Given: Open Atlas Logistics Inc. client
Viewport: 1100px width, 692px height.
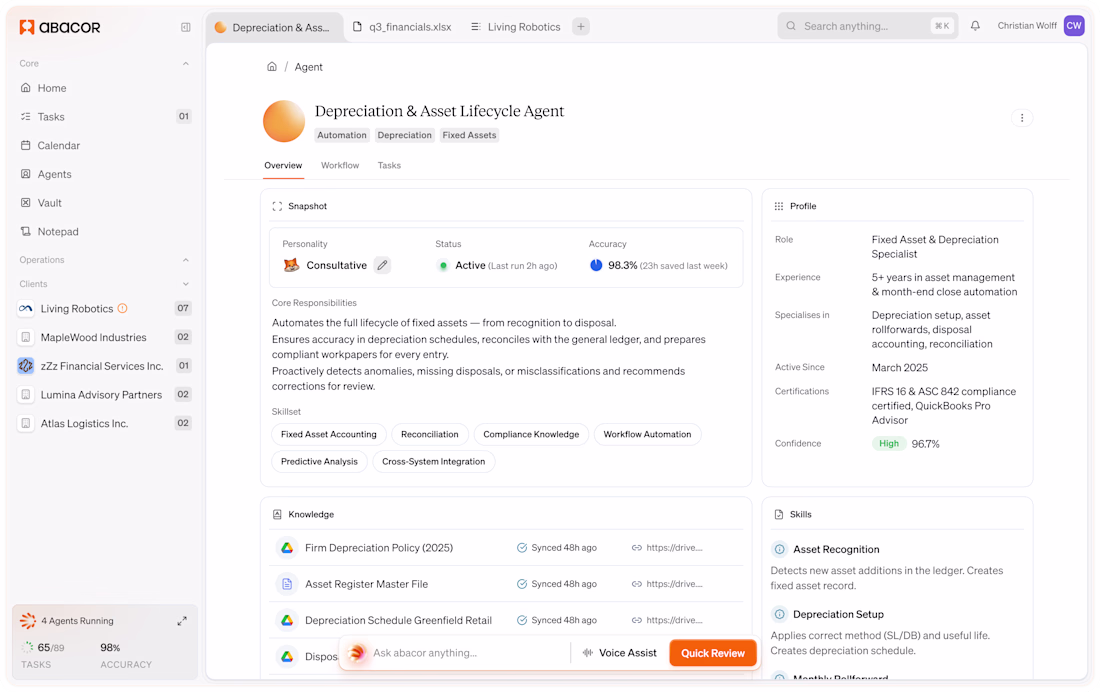Looking at the screenshot, I should tap(105, 423).
